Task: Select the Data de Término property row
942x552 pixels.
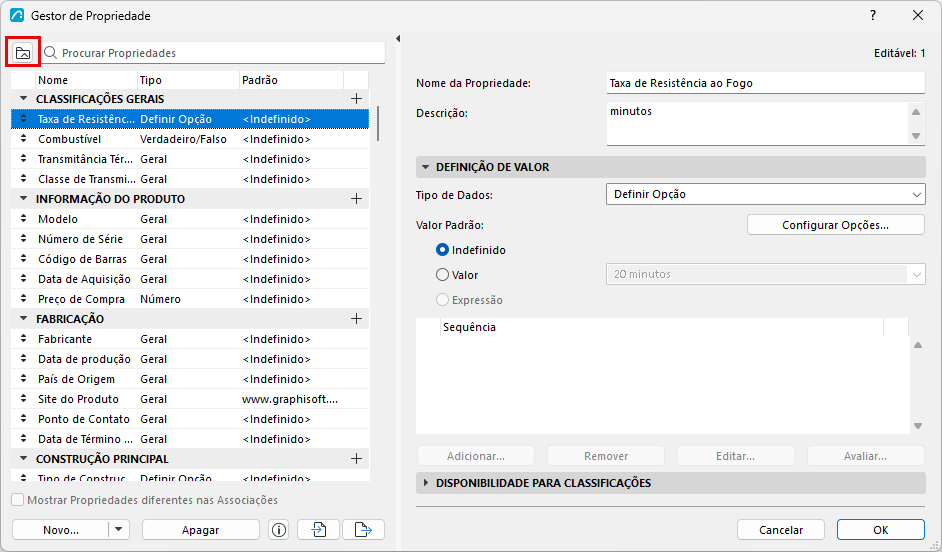Action: (190, 439)
